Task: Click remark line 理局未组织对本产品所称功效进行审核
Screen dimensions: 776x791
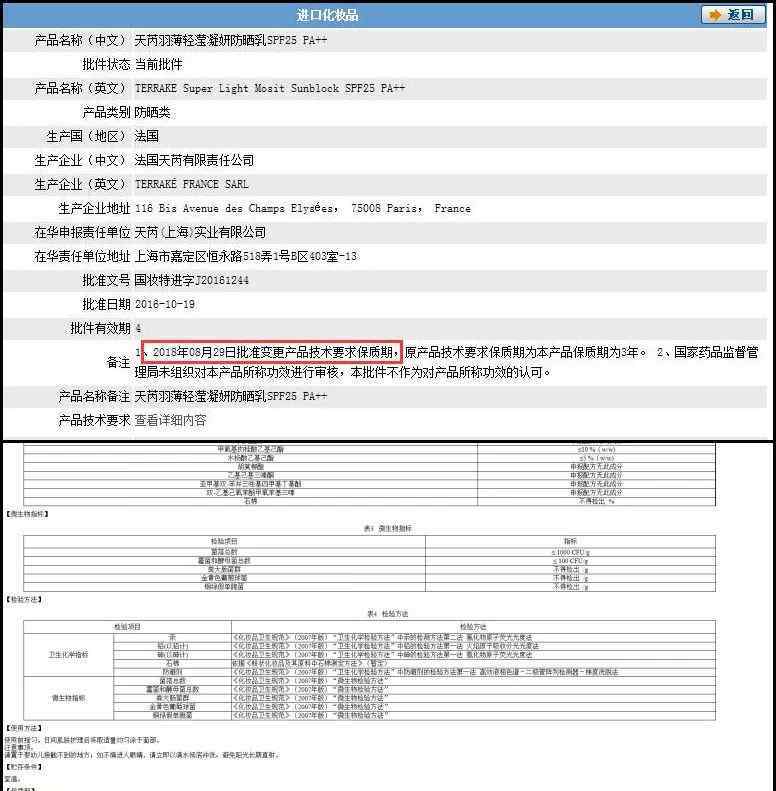Action: click(238, 373)
